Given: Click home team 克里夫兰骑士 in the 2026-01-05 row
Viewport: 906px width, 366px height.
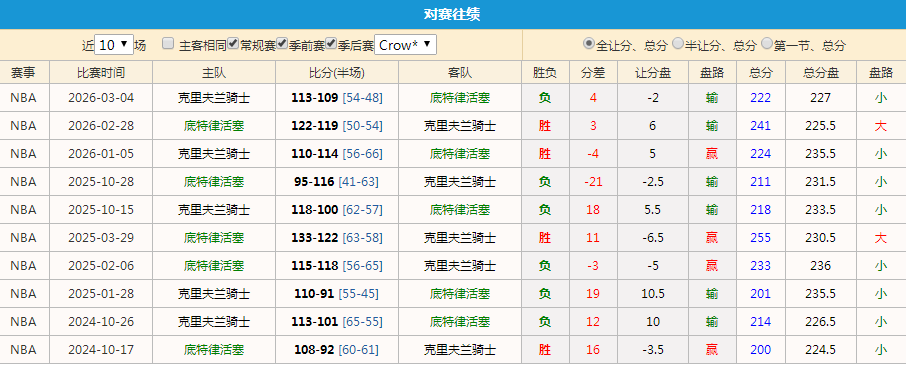Looking at the screenshot, I should [214, 154].
